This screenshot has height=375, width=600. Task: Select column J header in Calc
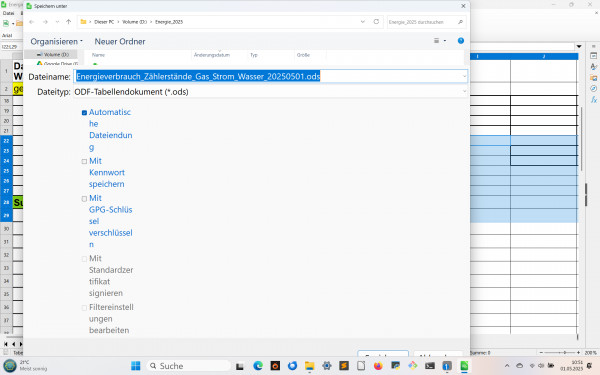point(544,57)
